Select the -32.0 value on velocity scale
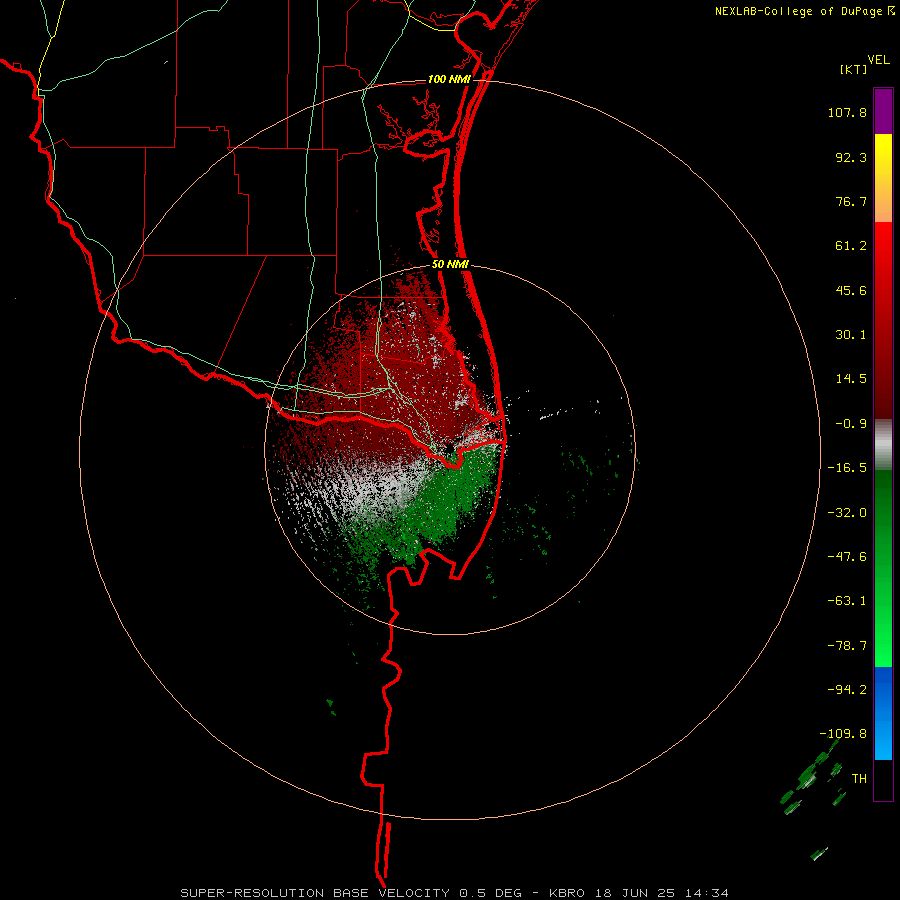This screenshot has height=900, width=900. click(847, 513)
